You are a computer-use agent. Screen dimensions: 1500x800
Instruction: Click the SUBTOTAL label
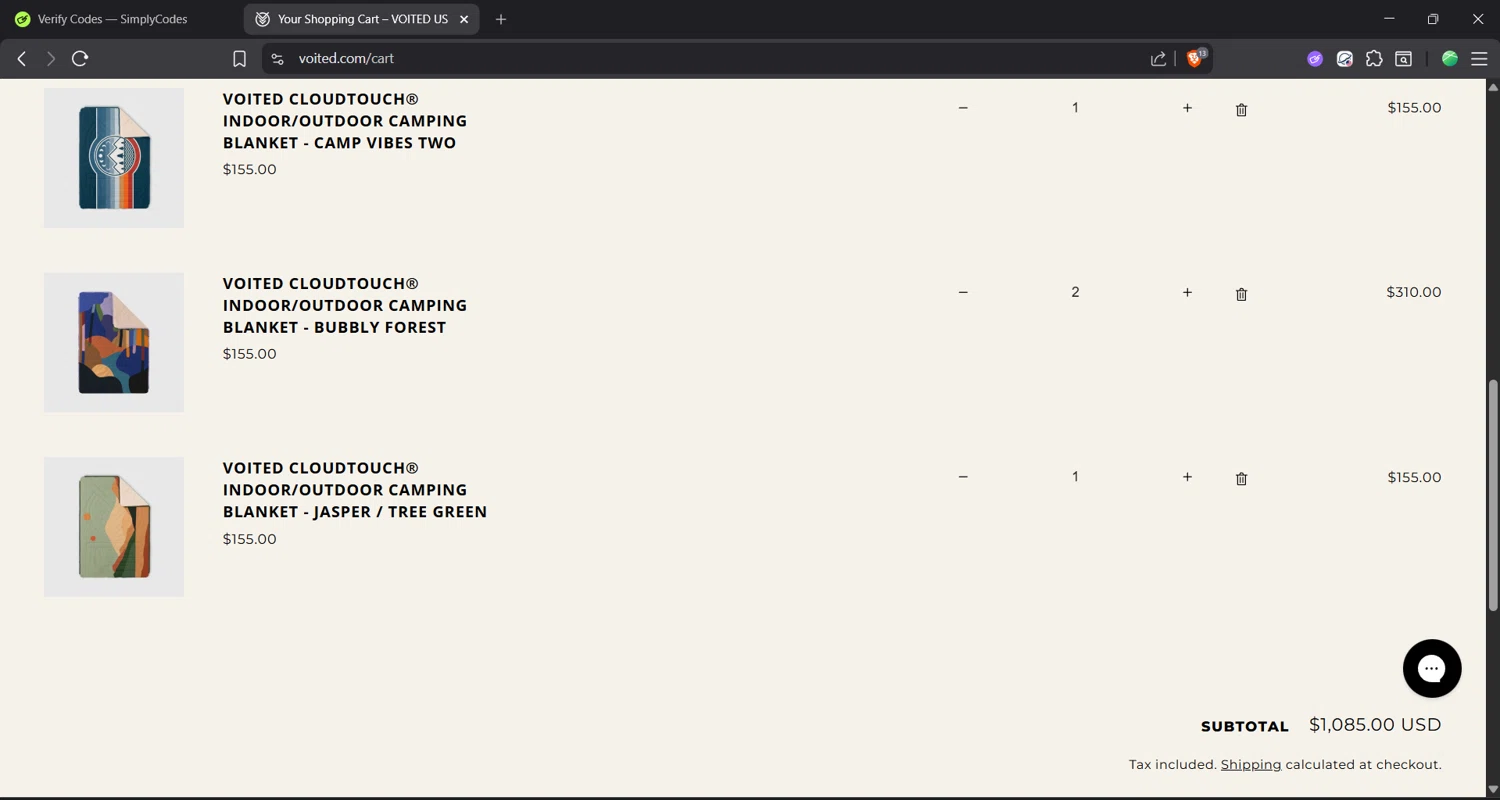click(x=1244, y=727)
